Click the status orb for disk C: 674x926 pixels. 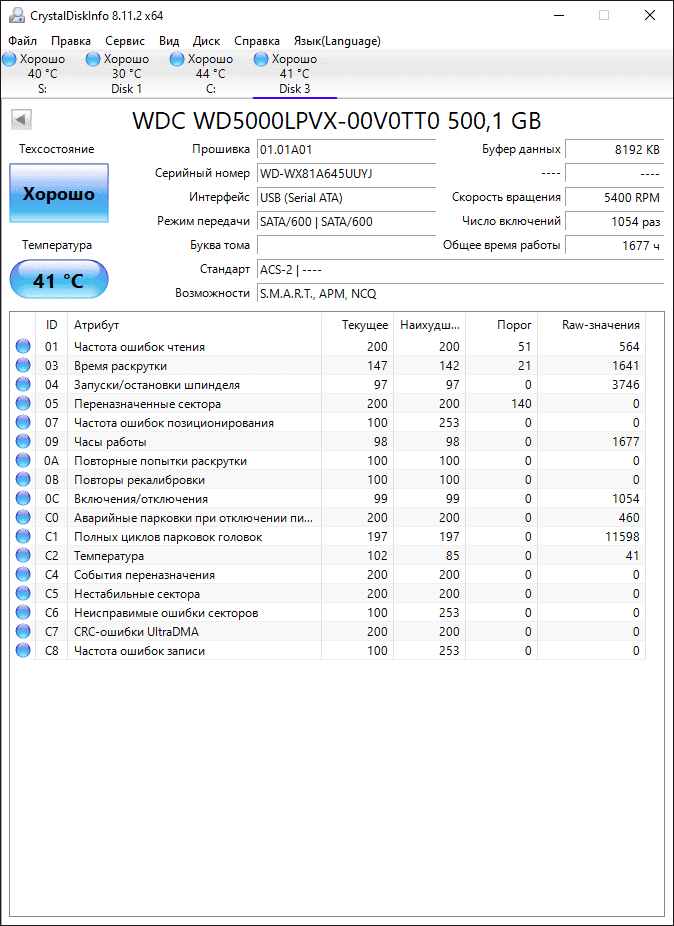[177, 59]
